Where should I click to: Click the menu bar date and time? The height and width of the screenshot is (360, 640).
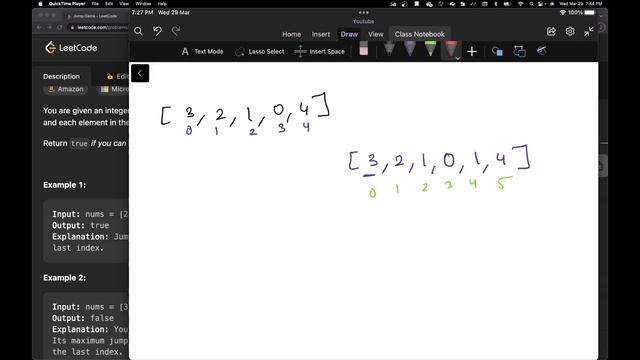click(580, 4)
